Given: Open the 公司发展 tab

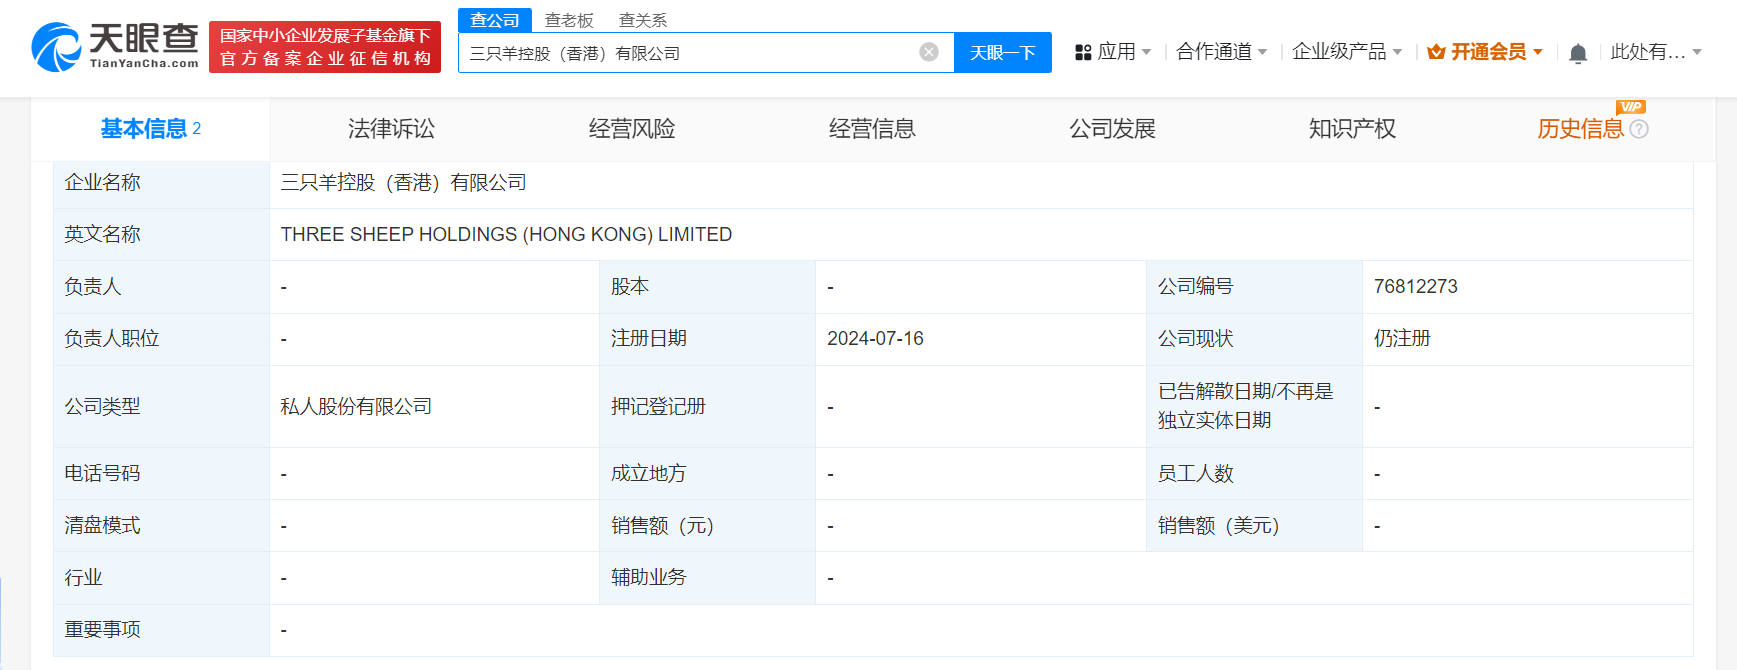Looking at the screenshot, I should click(x=1112, y=129).
